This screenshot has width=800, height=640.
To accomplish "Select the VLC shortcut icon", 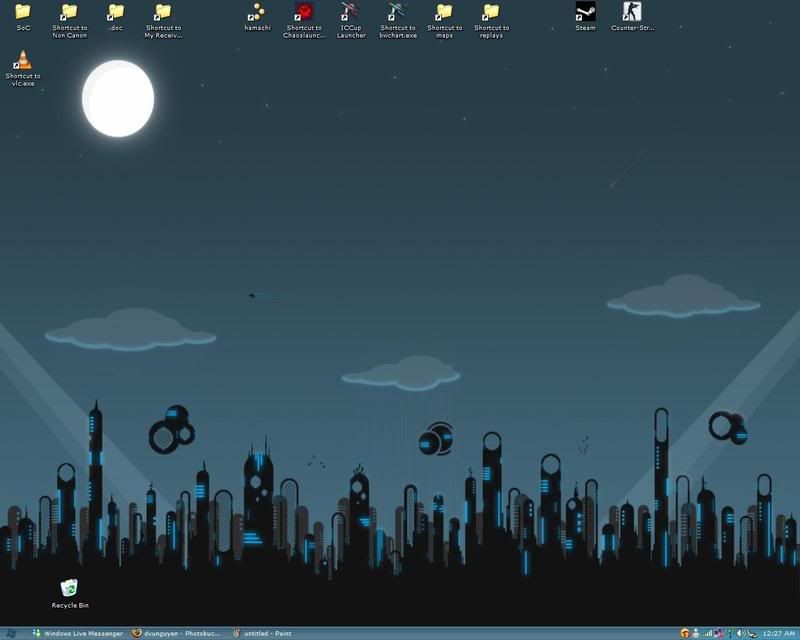I will [x=23, y=68].
